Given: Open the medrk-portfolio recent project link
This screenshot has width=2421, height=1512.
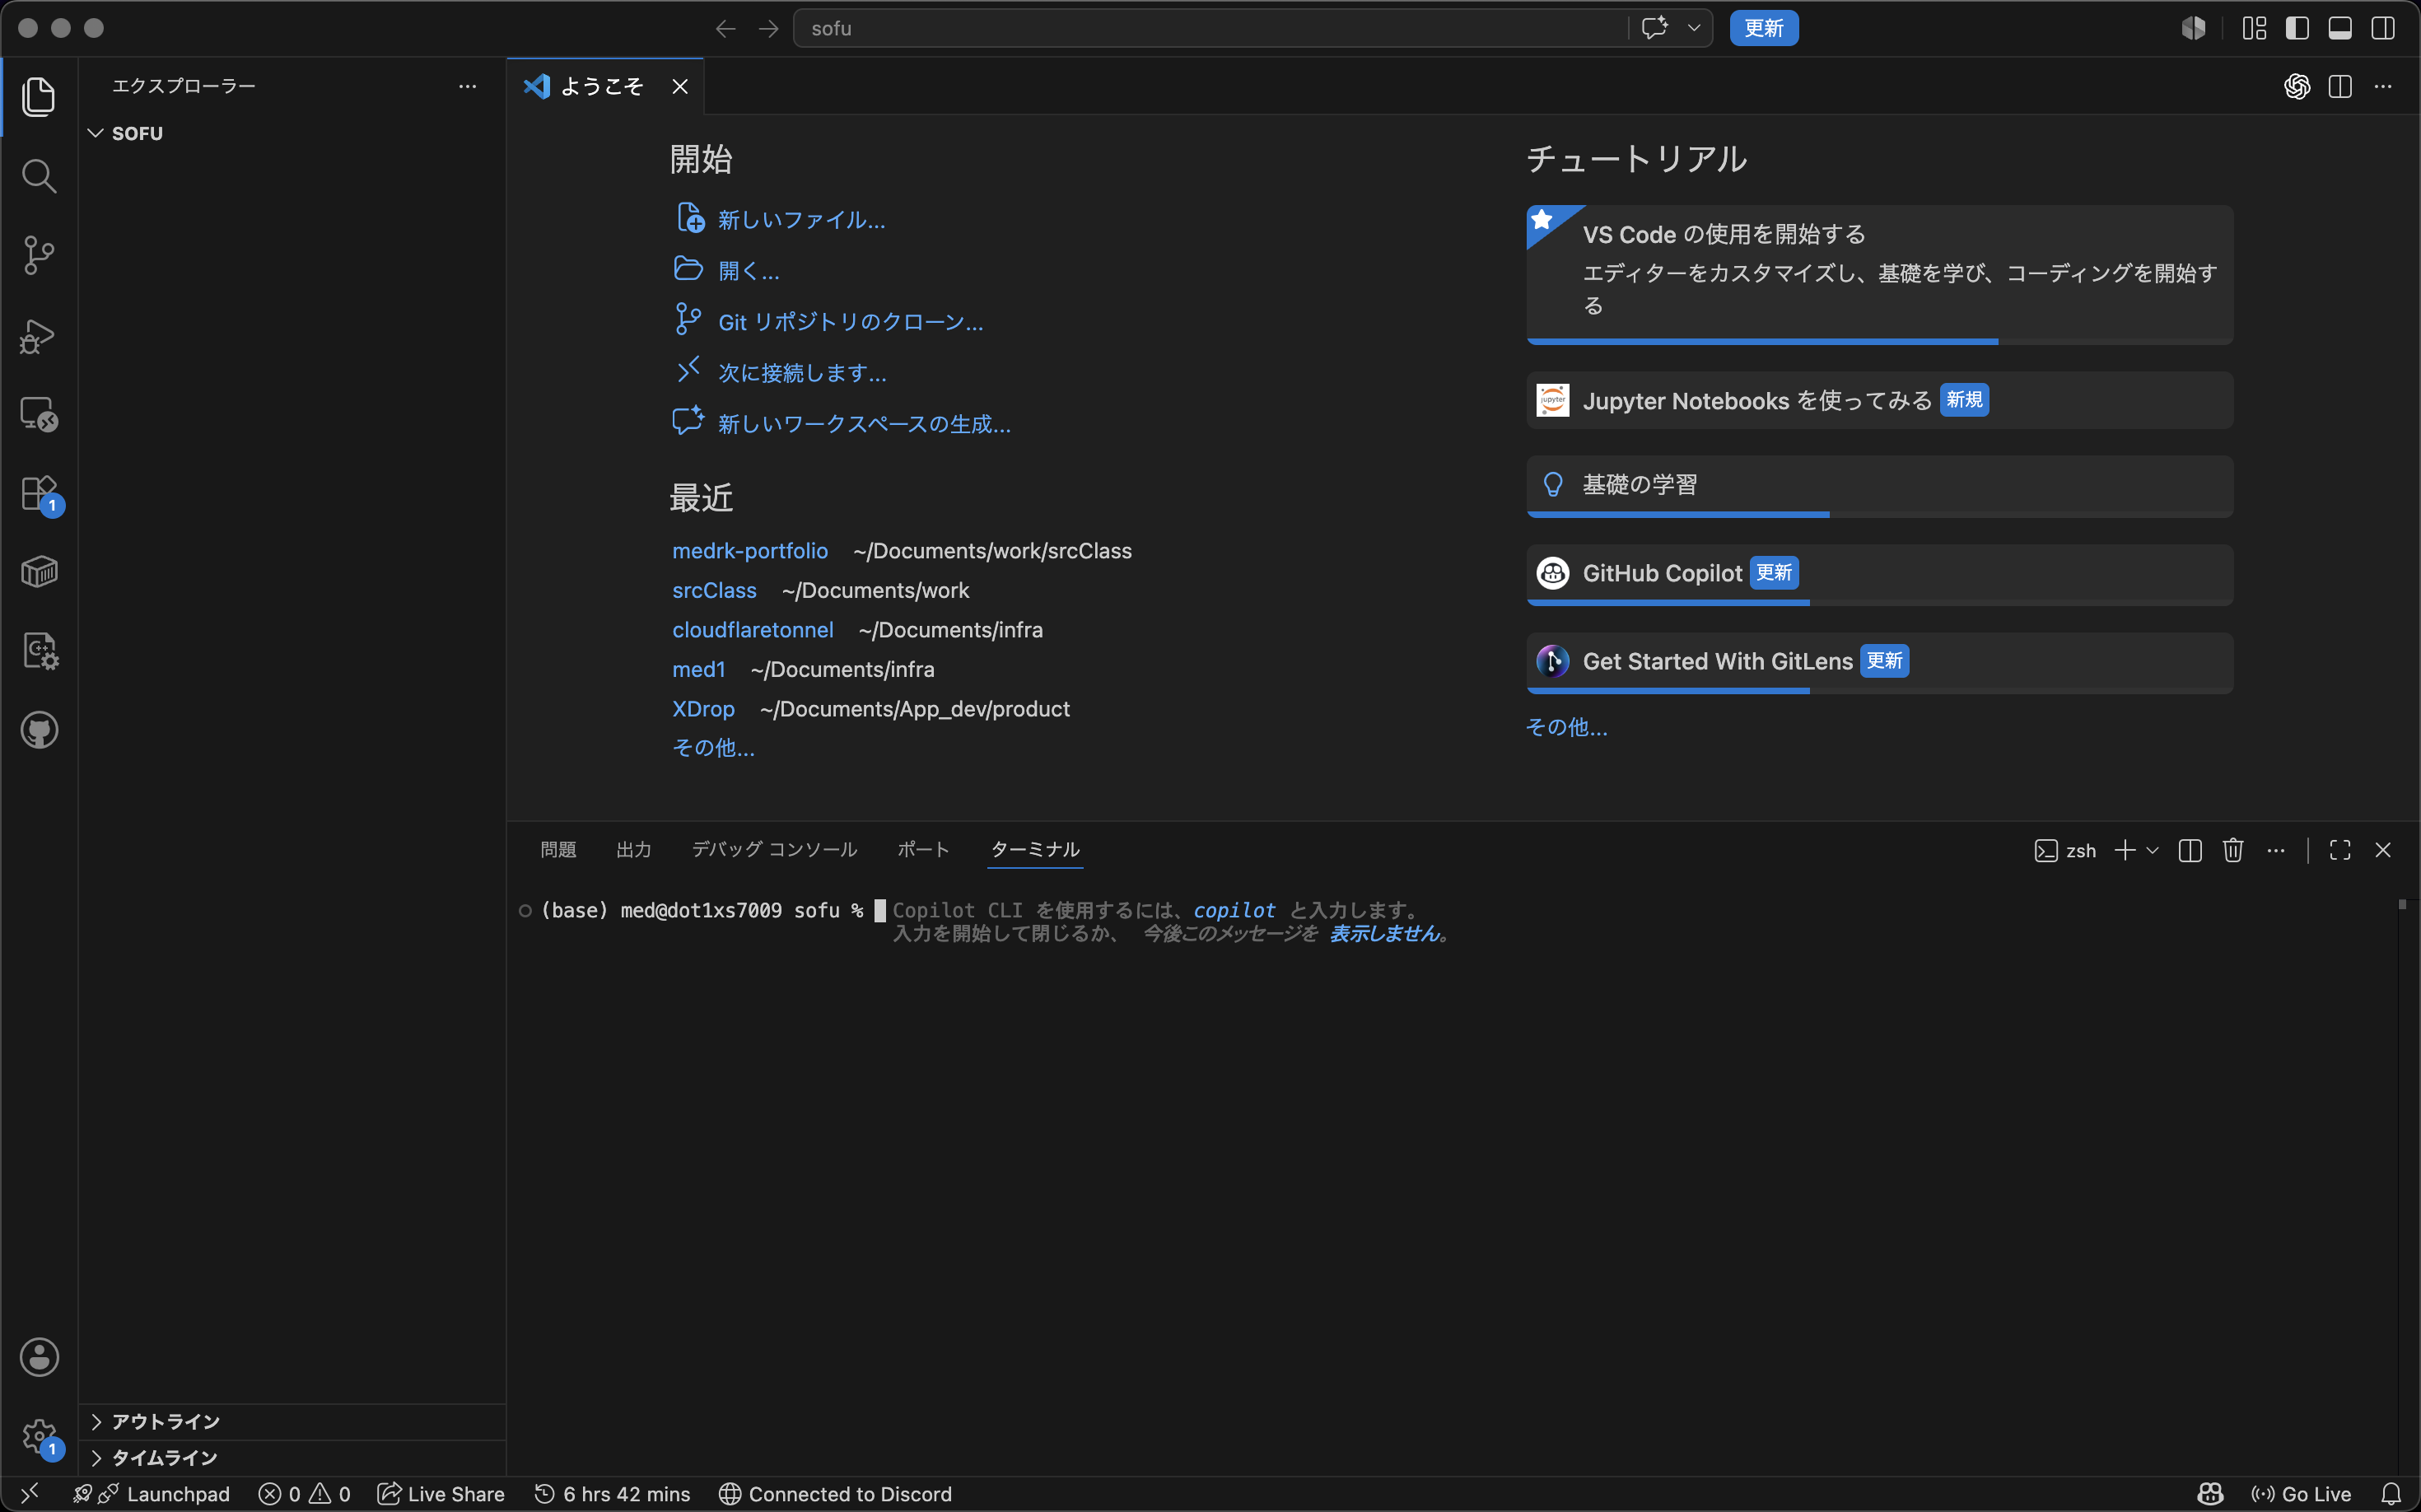Looking at the screenshot, I should [x=750, y=550].
